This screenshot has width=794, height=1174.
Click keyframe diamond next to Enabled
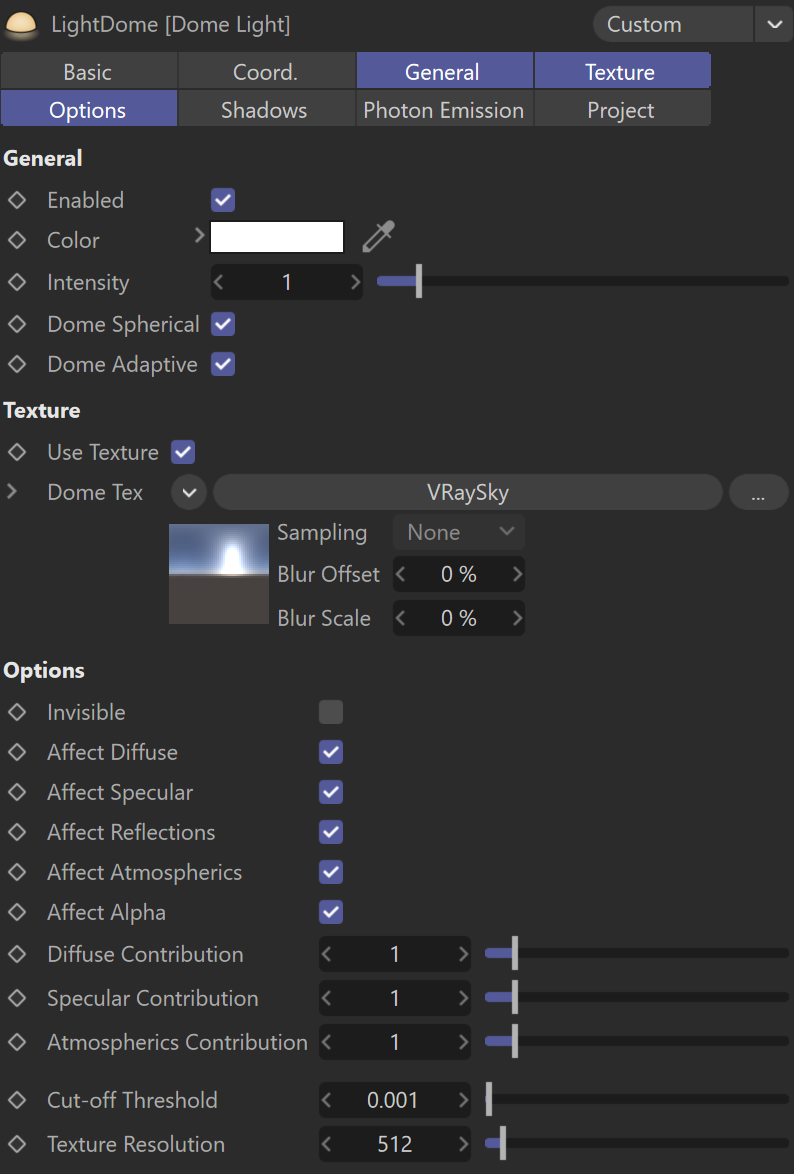point(17,200)
